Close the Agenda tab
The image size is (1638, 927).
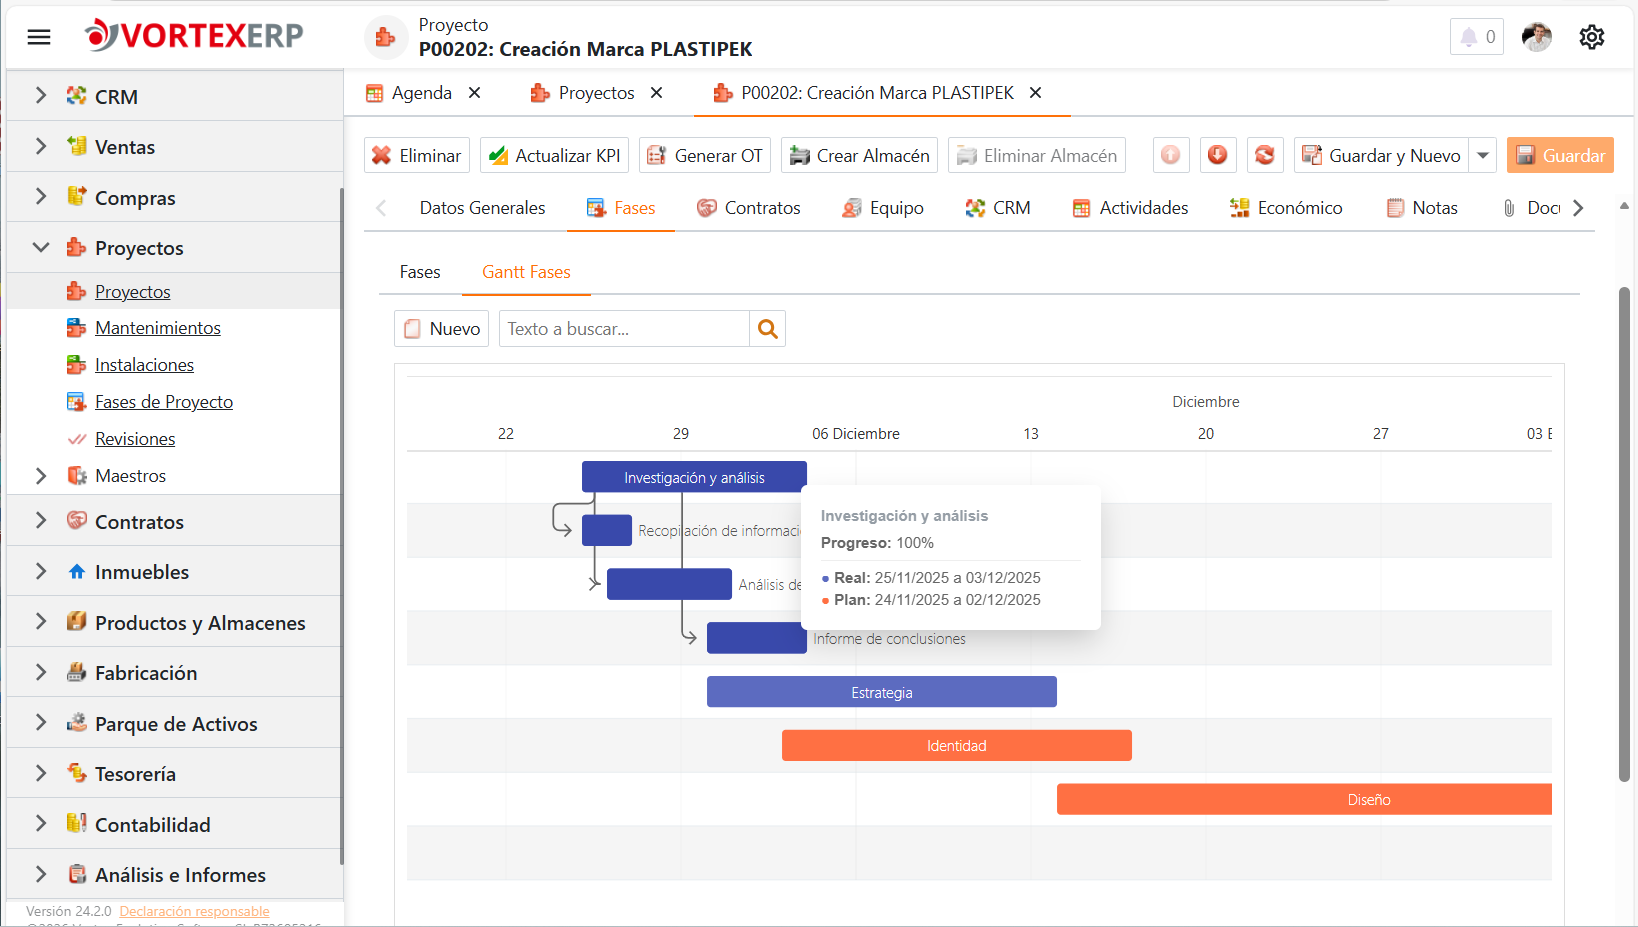click(475, 93)
